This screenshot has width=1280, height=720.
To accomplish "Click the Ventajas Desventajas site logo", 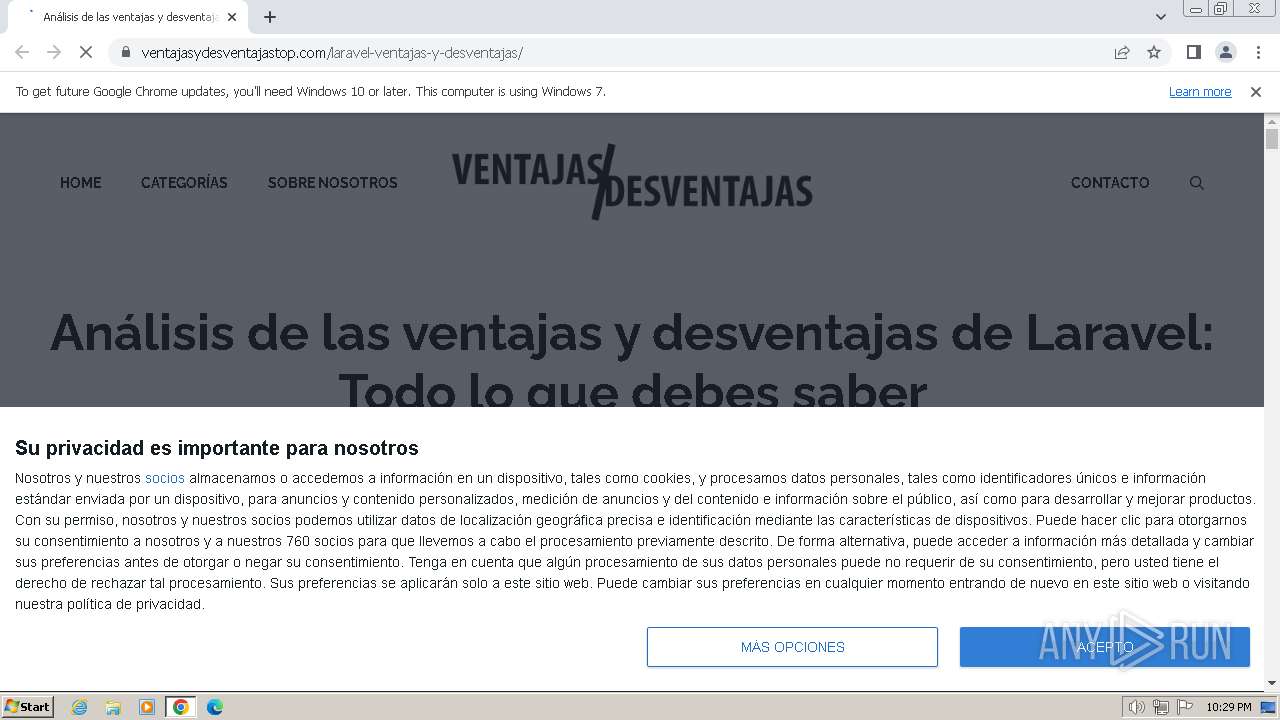I will [632, 182].
